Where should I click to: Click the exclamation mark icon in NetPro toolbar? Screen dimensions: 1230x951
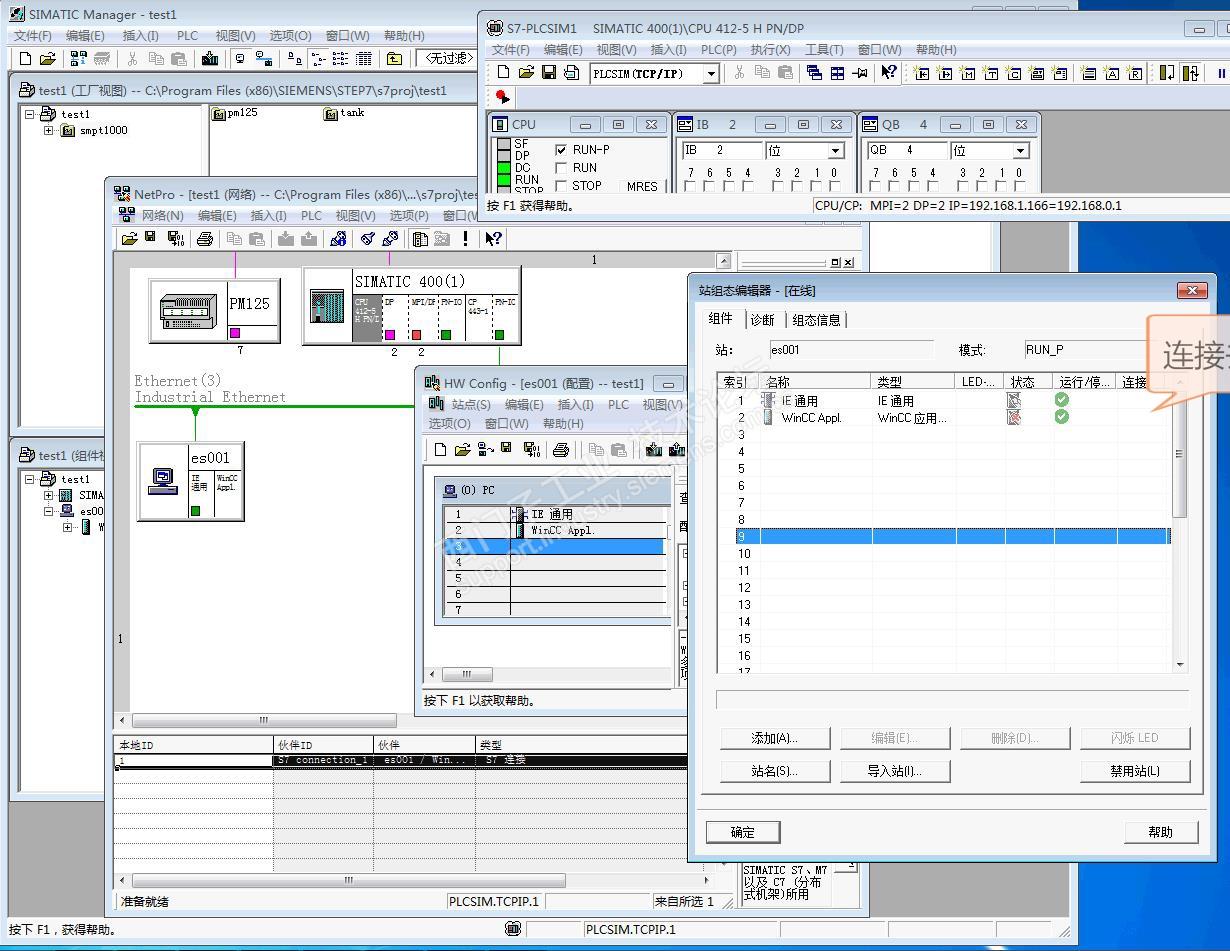tap(465, 239)
